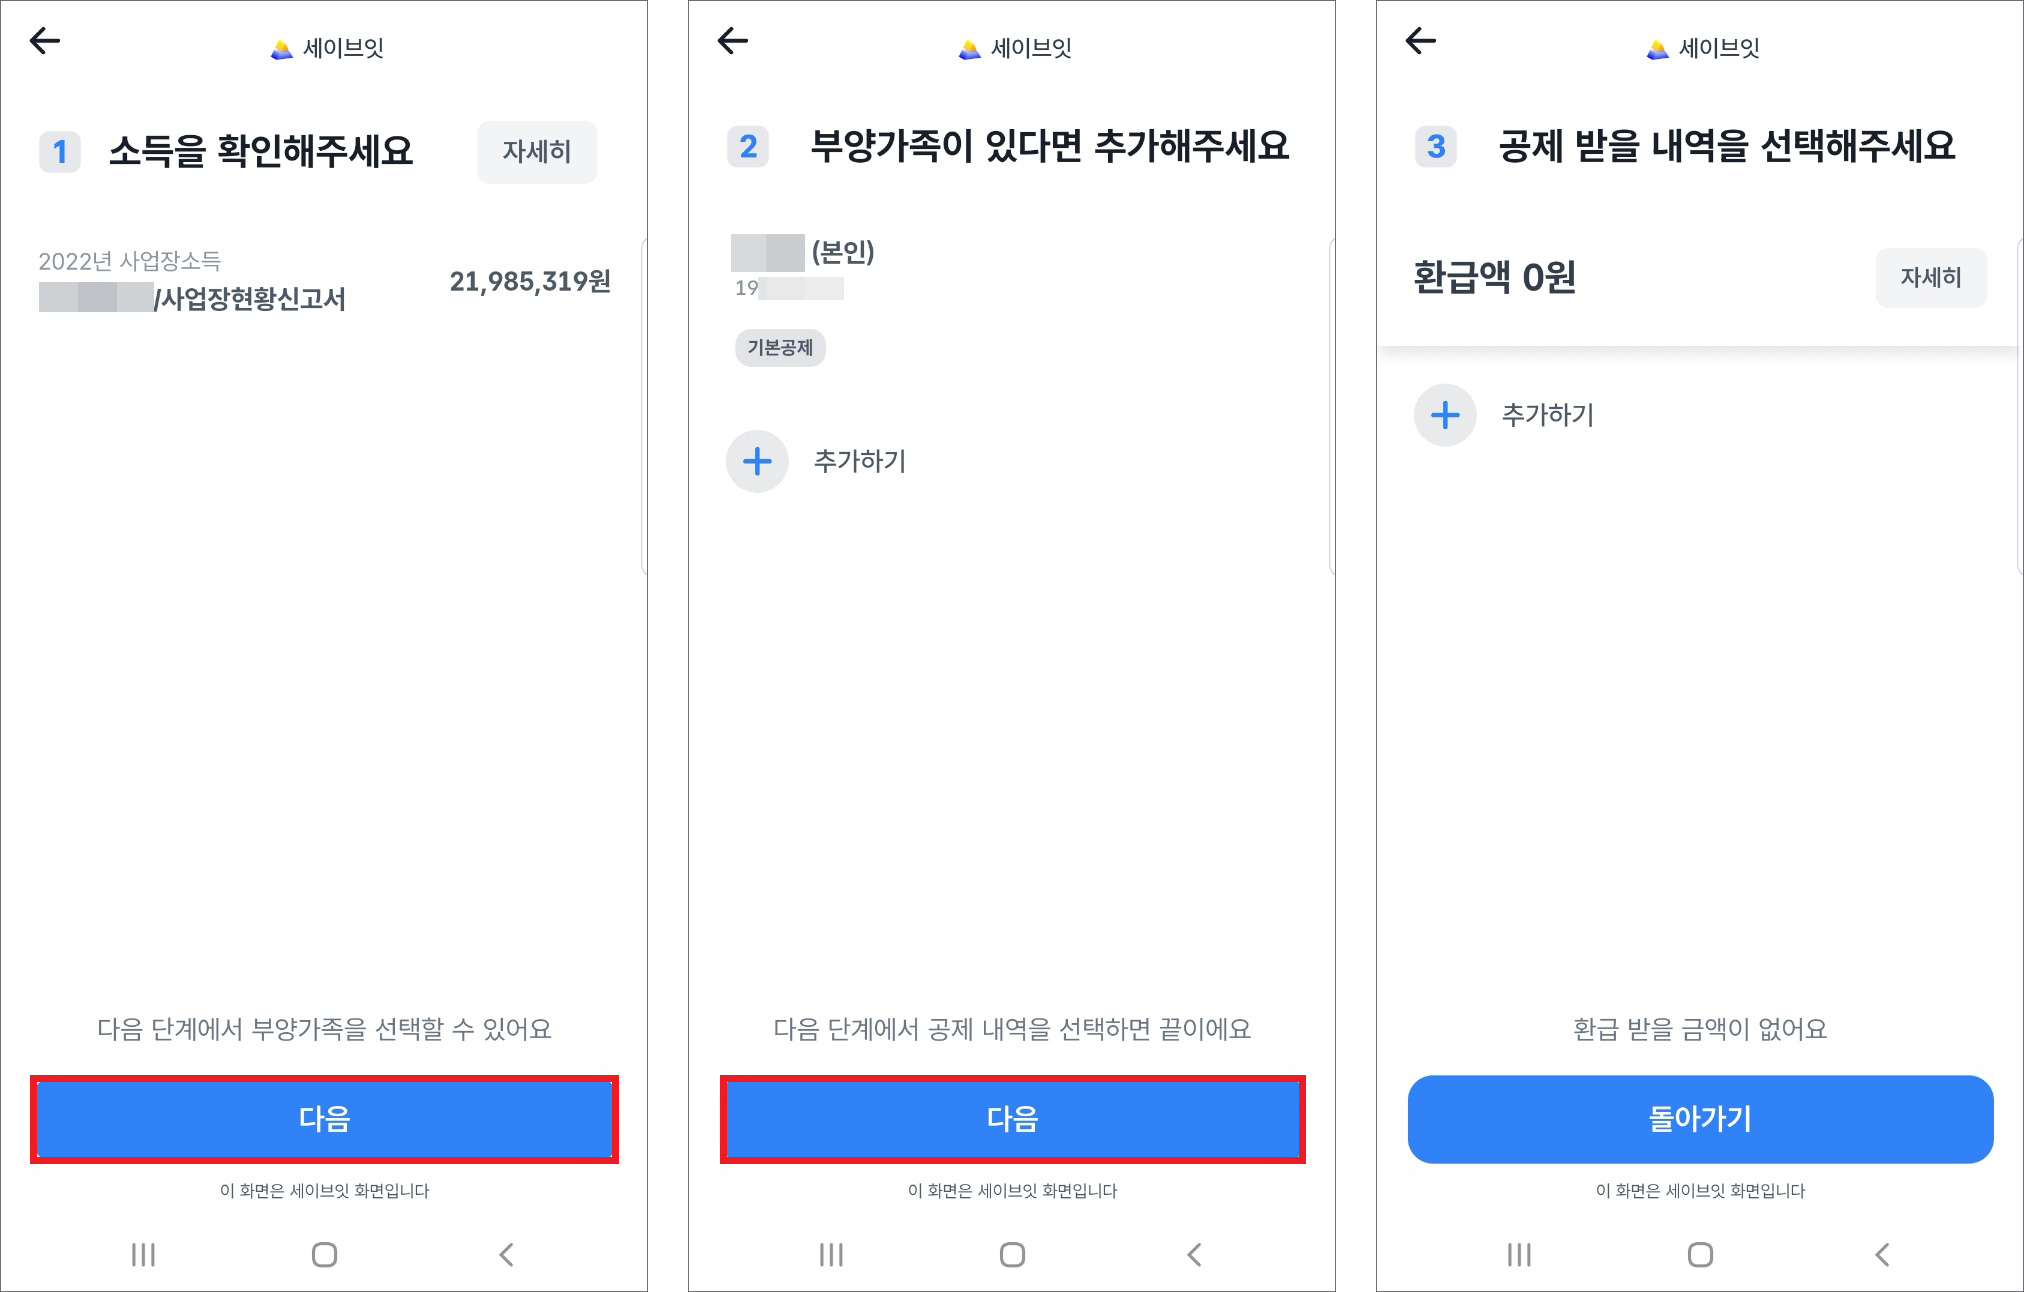Open 자세히 details next to income heading
This screenshot has height=1292, width=2024.
pos(537,152)
